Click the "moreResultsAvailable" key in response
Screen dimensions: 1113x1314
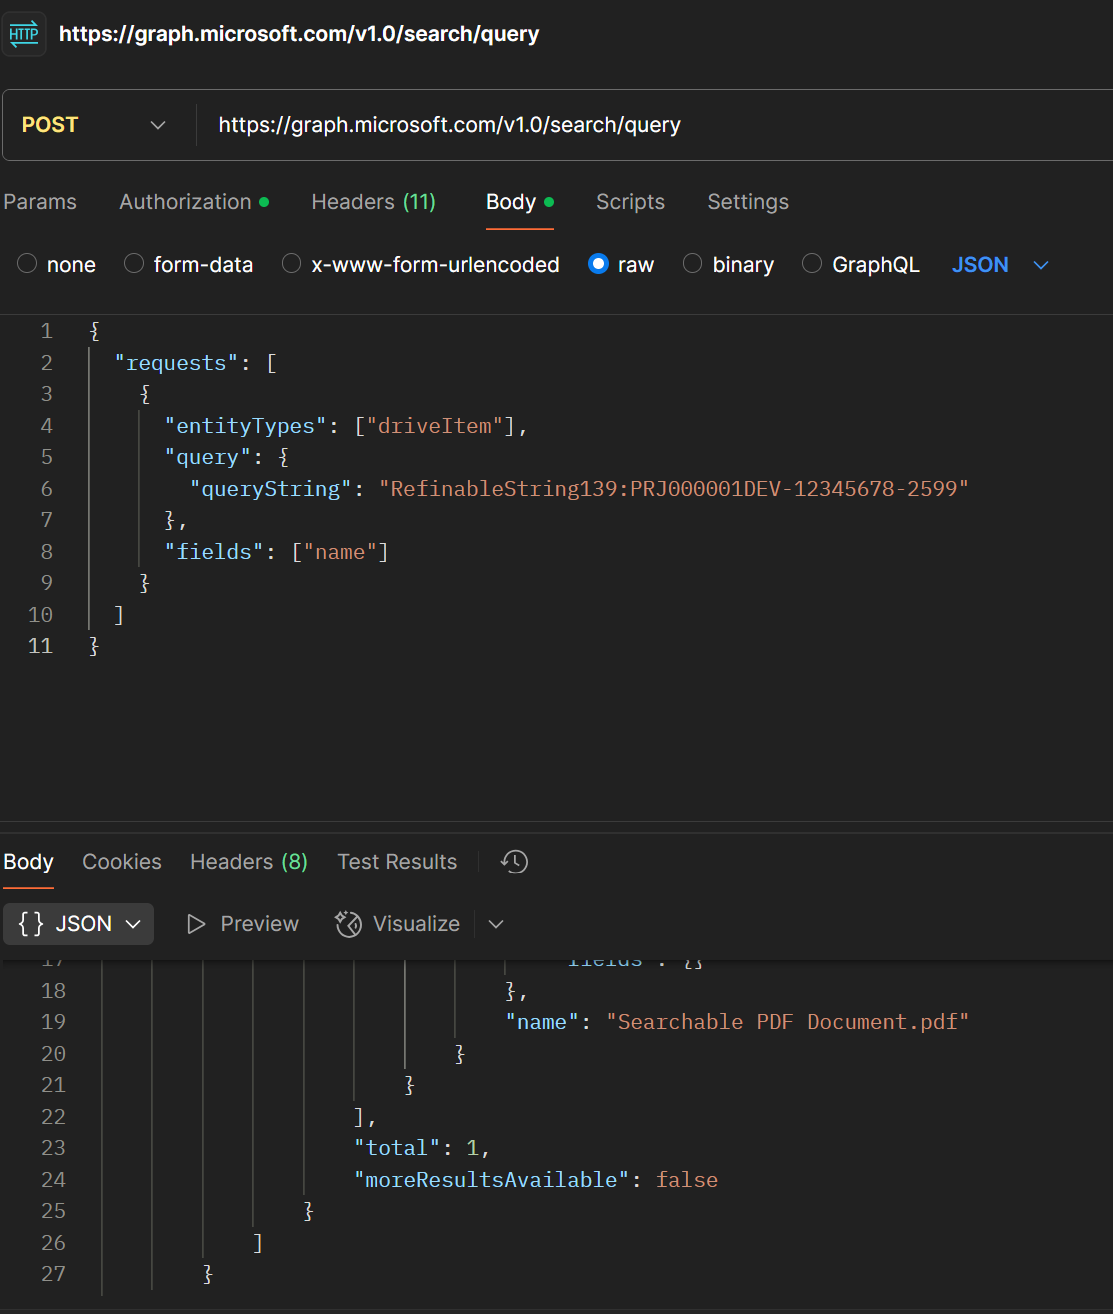tap(492, 1180)
